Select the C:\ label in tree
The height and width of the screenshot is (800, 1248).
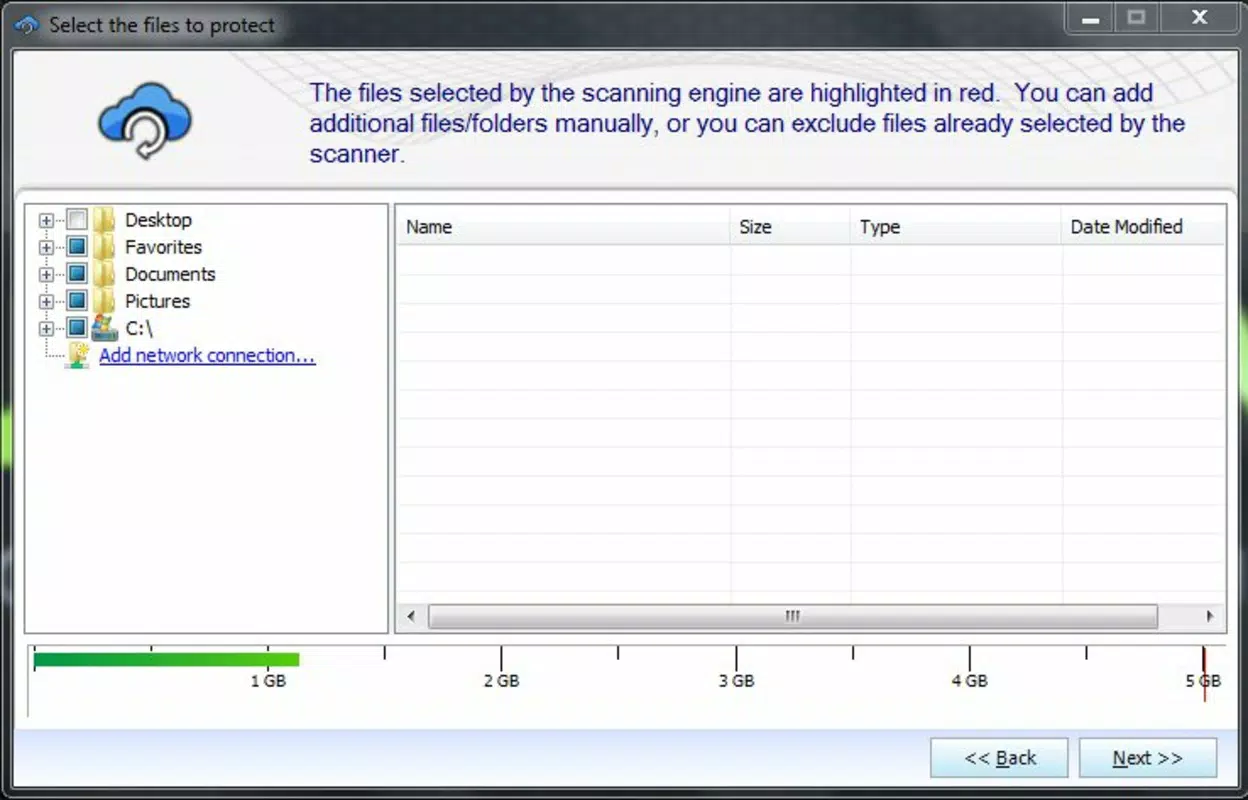139,328
